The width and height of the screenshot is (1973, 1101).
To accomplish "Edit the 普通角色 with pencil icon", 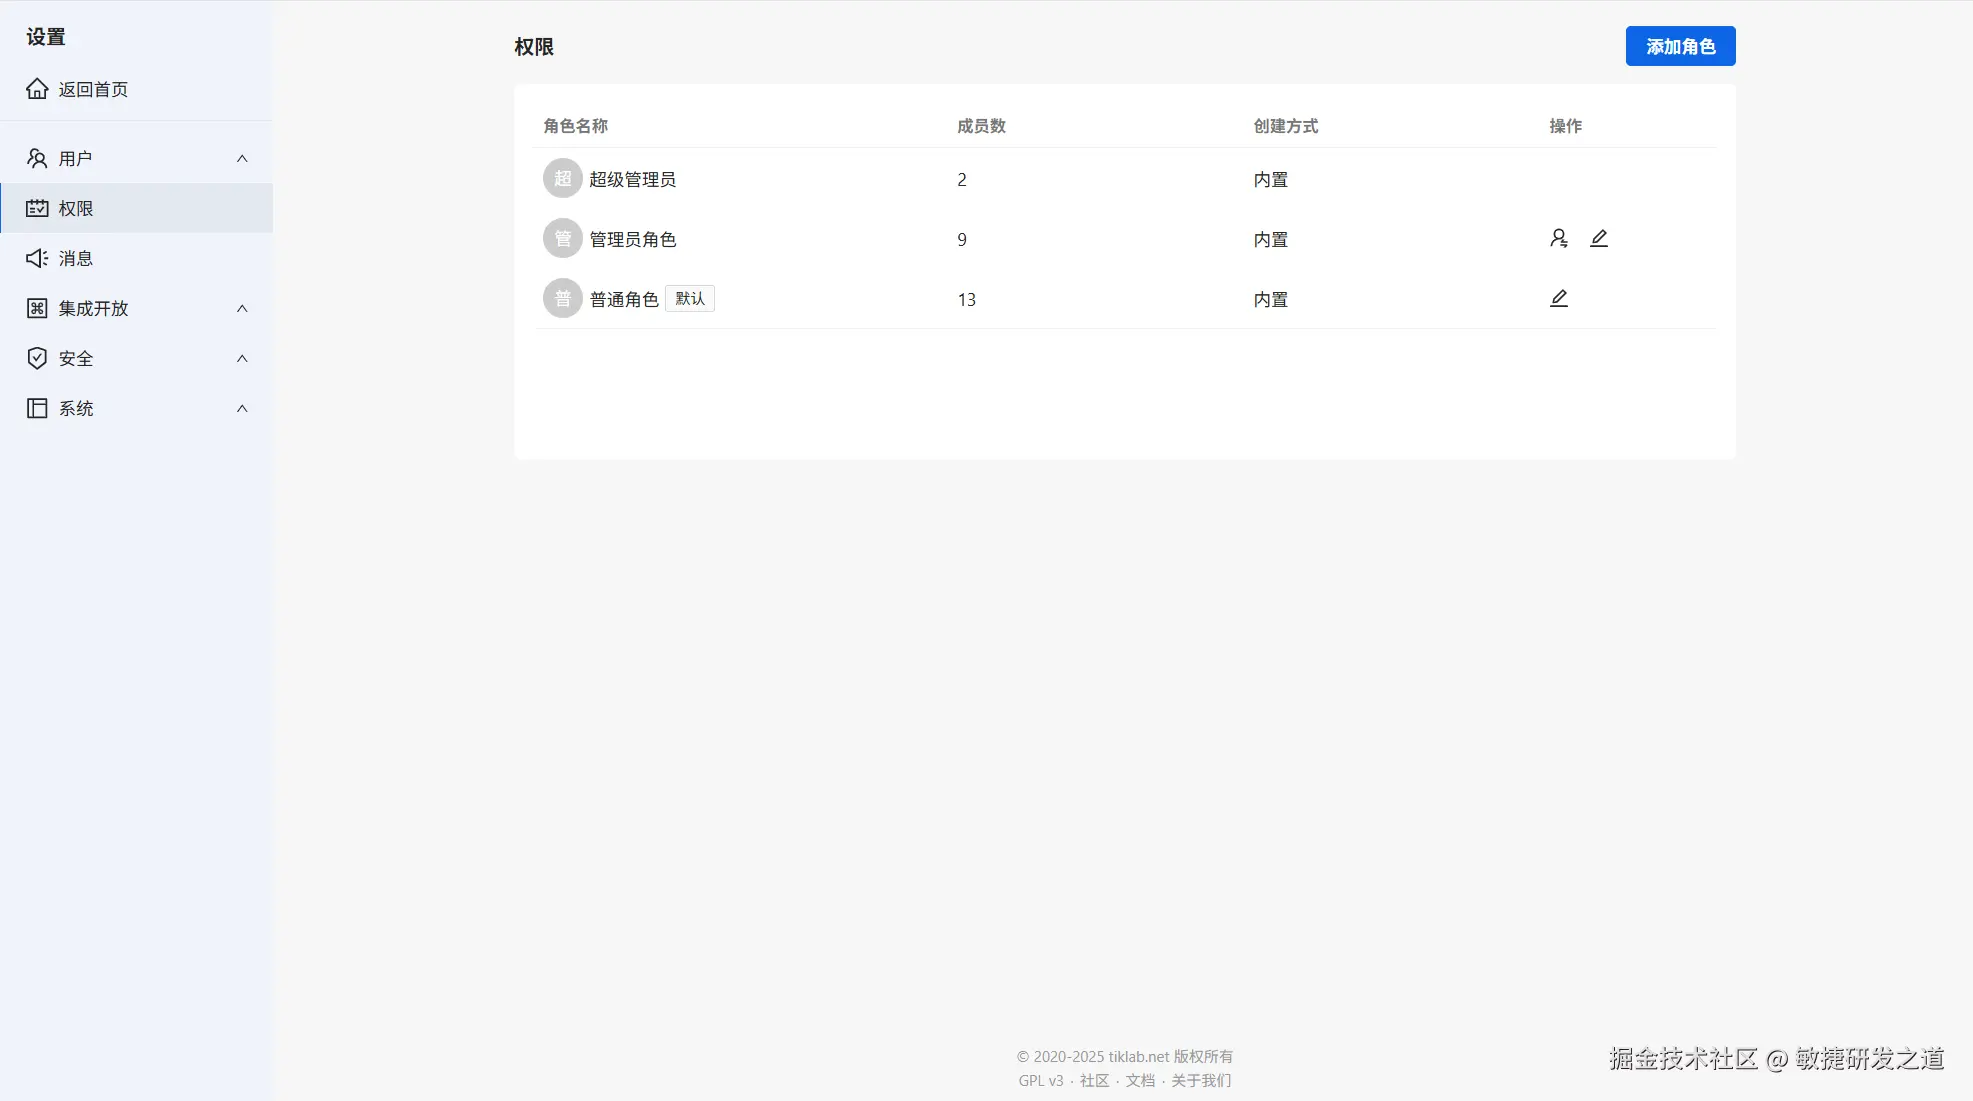I will tap(1558, 298).
